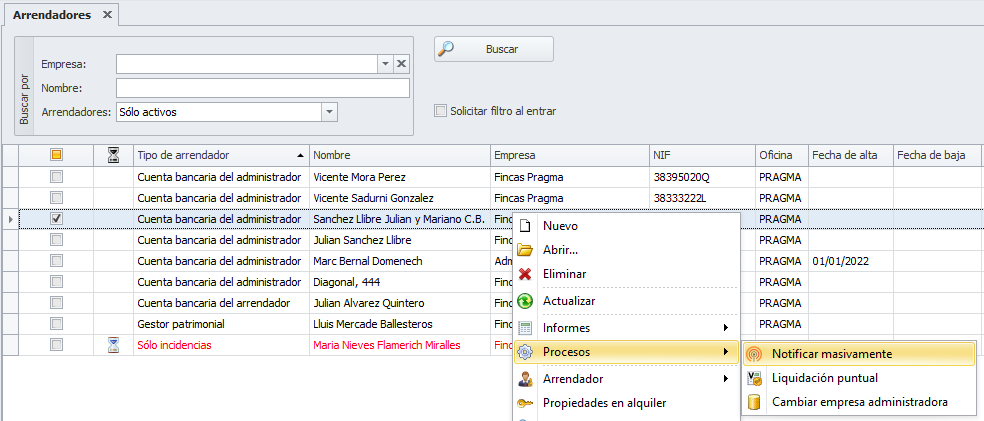Toggle the select-all checkbox in grid header
This screenshot has width=984, height=421.
56,155
